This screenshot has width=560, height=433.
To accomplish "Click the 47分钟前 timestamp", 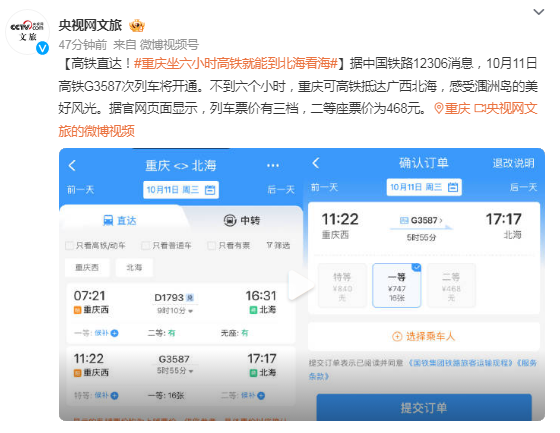I will [83, 45].
